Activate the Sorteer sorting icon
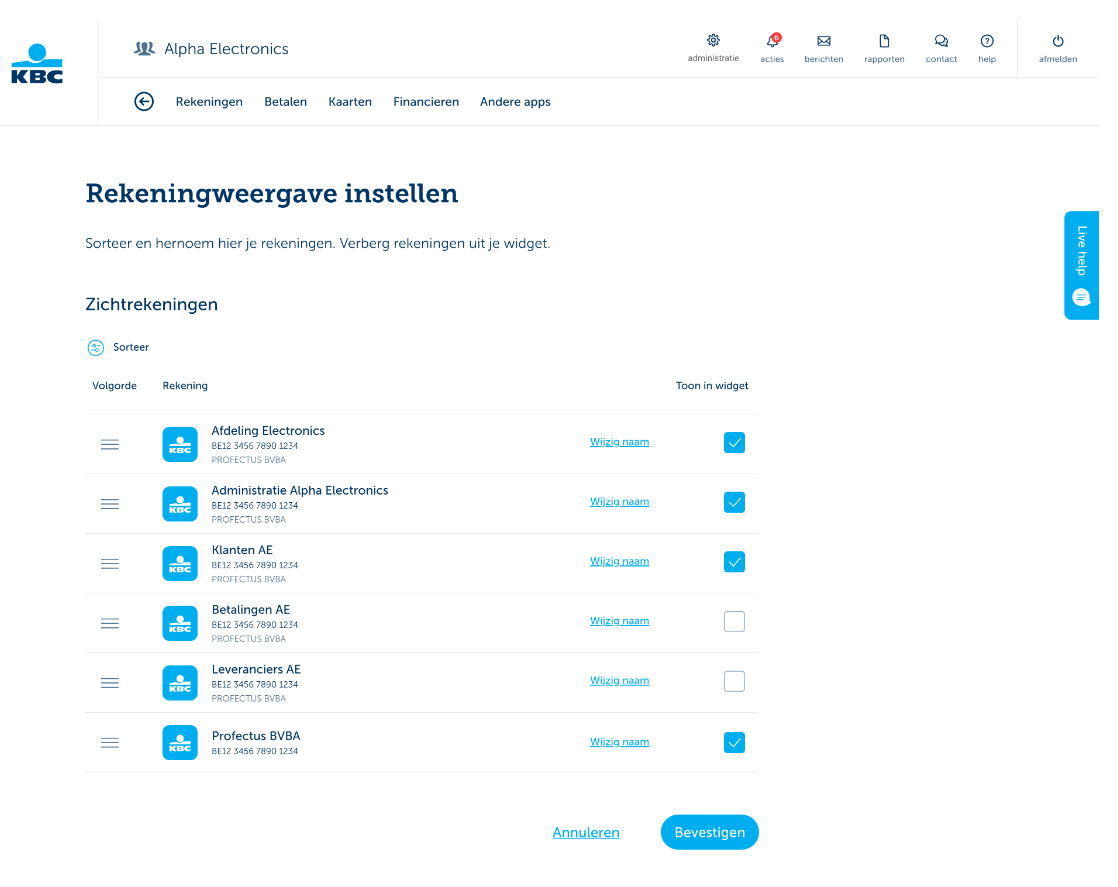The image size is (1118, 887). [95, 347]
